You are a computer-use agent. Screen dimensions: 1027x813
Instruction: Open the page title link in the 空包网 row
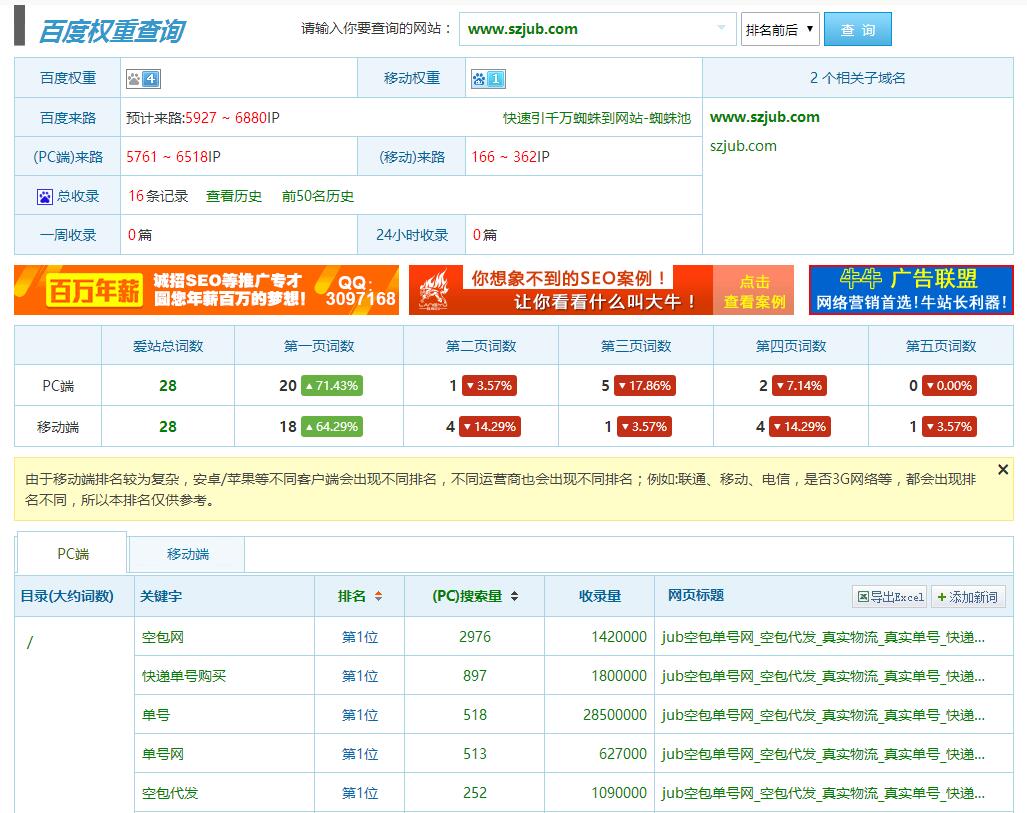(823, 637)
